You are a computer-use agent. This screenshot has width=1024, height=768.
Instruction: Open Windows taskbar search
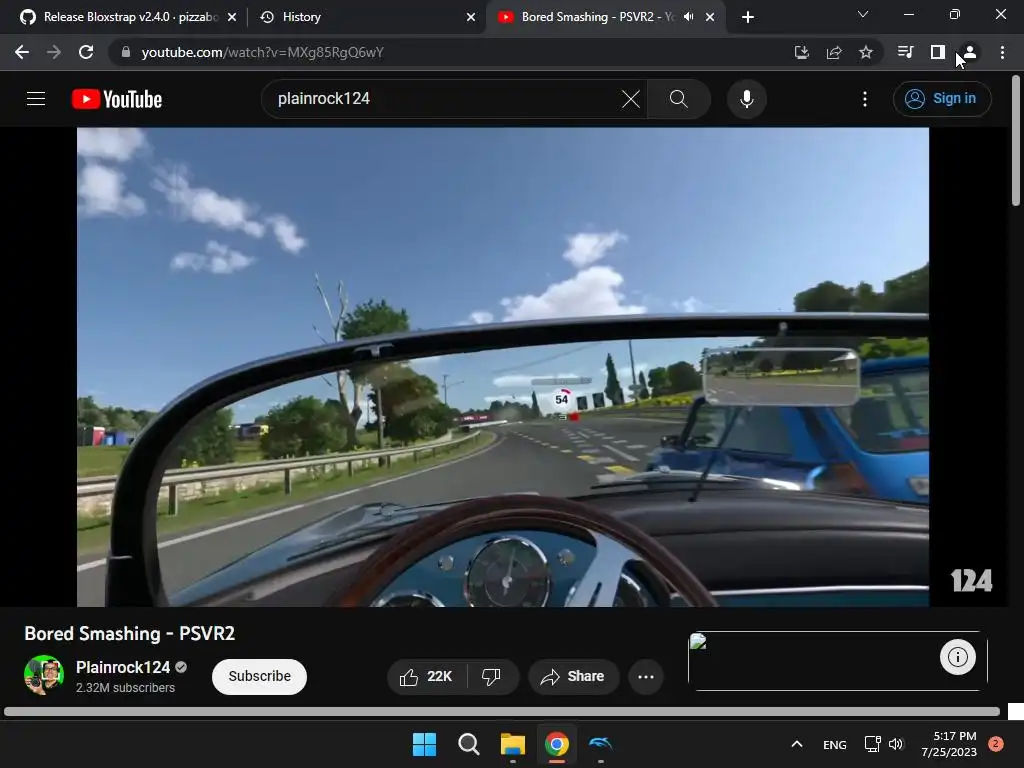pos(469,744)
